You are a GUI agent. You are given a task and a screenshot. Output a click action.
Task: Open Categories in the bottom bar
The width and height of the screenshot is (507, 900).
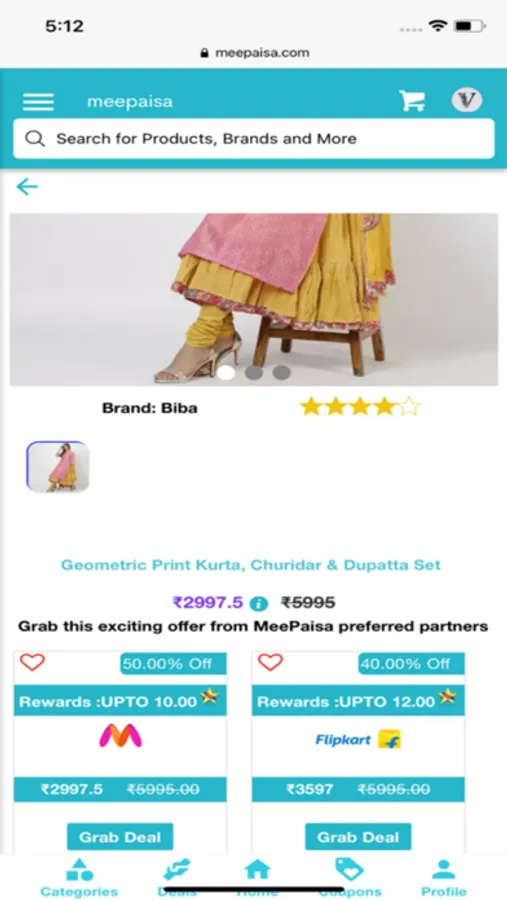[x=79, y=878]
